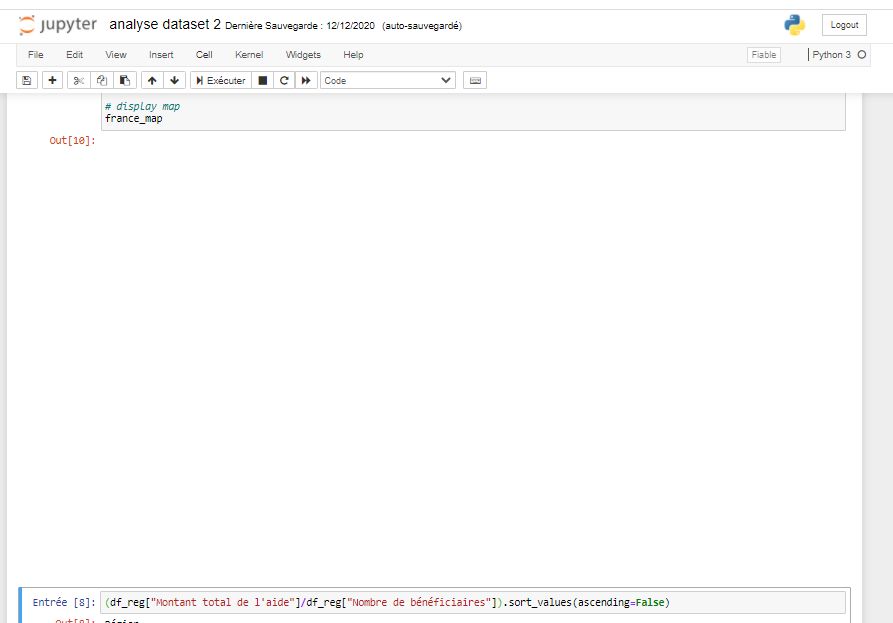Restart and run all fast-forward icon
The image size is (893, 623).
(306, 80)
